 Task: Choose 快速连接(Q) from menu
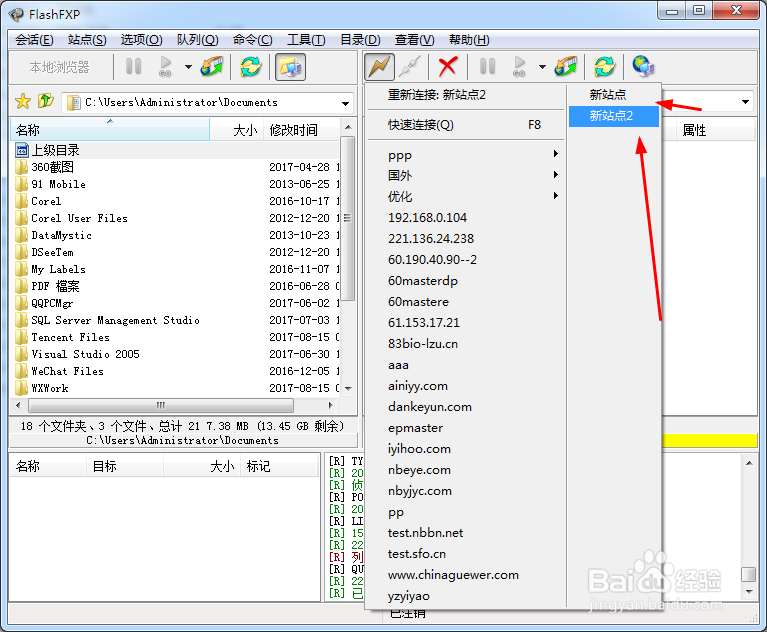pyautogui.click(x=466, y=125)
